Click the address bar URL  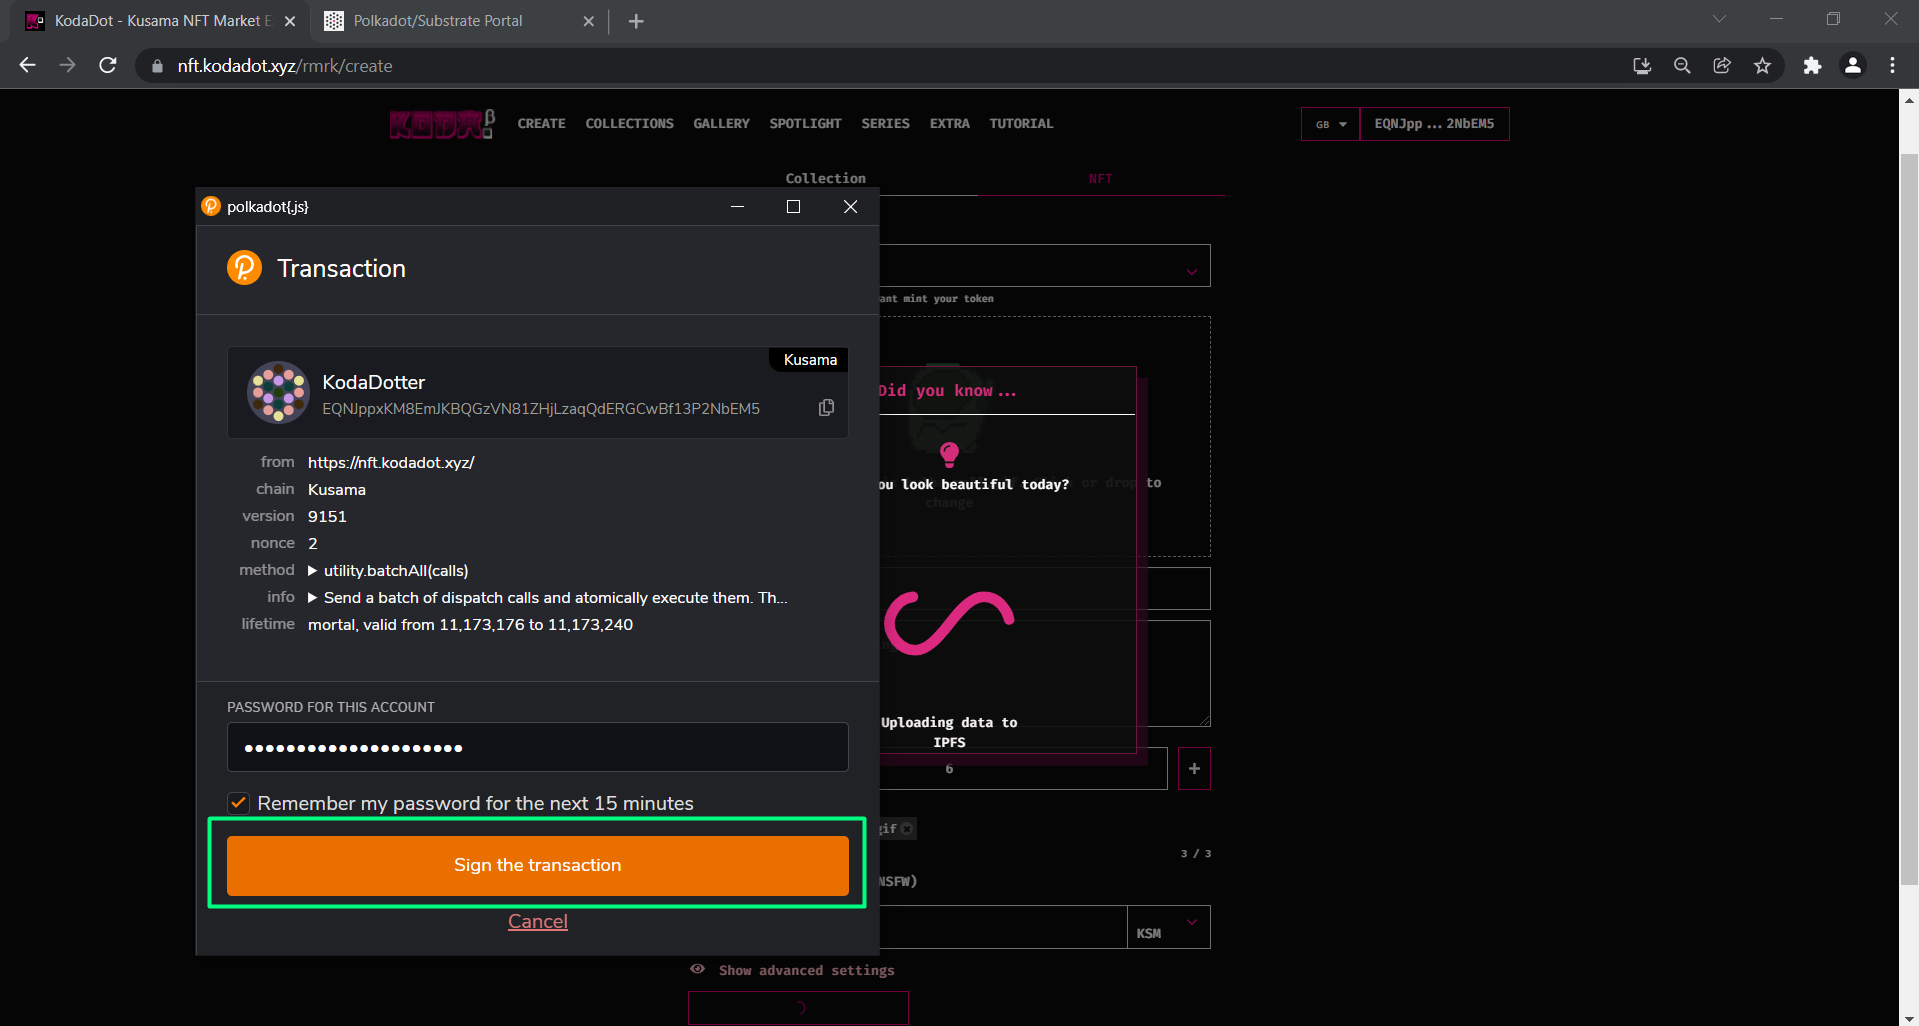pyautogui.click(x=285, y=66)
